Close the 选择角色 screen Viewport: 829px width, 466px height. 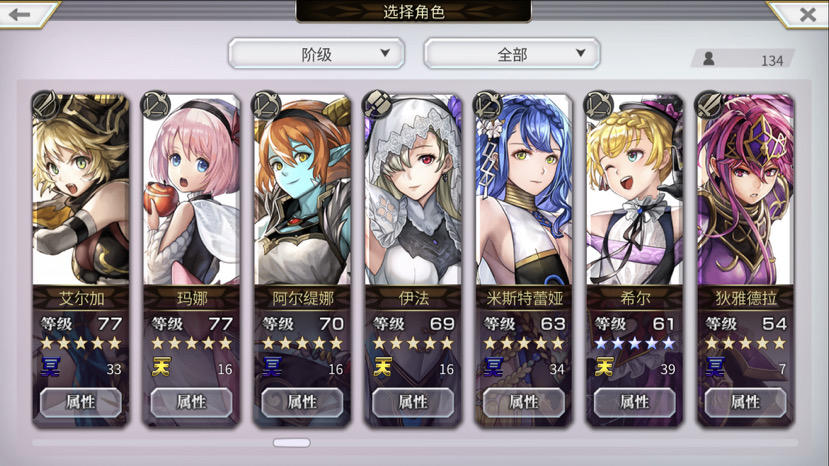click(807, 14)
